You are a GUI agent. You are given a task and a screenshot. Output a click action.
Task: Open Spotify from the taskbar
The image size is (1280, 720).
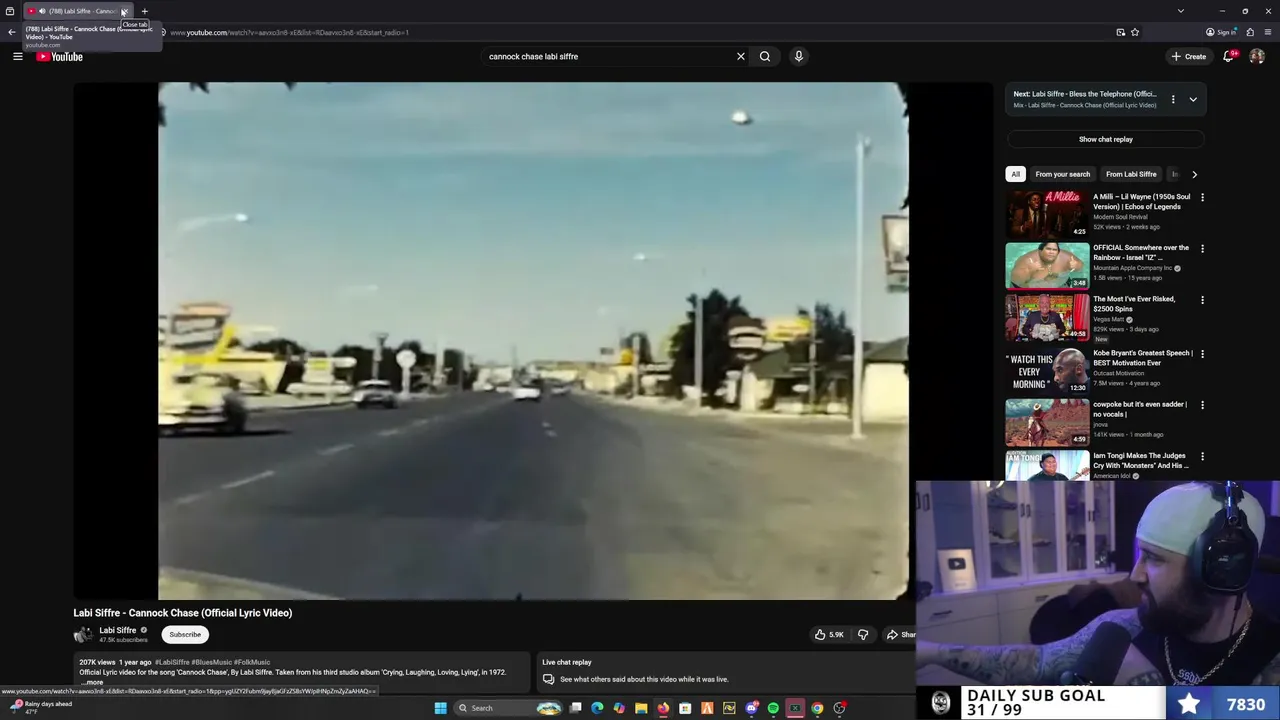pos(773,708)
